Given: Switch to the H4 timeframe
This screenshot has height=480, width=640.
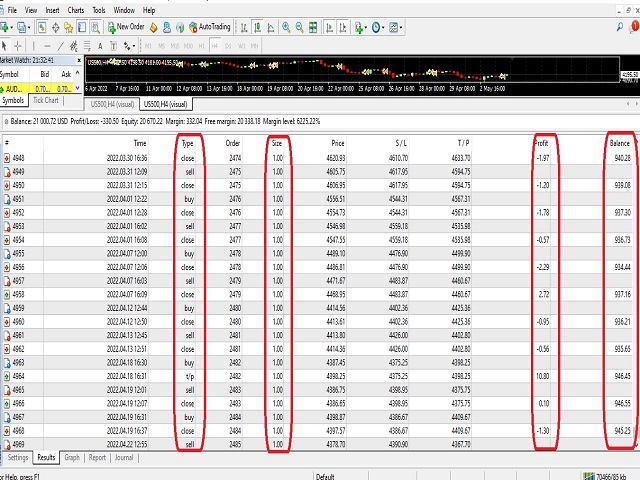Looking at the screenshot, I should [x=215, y=46].
